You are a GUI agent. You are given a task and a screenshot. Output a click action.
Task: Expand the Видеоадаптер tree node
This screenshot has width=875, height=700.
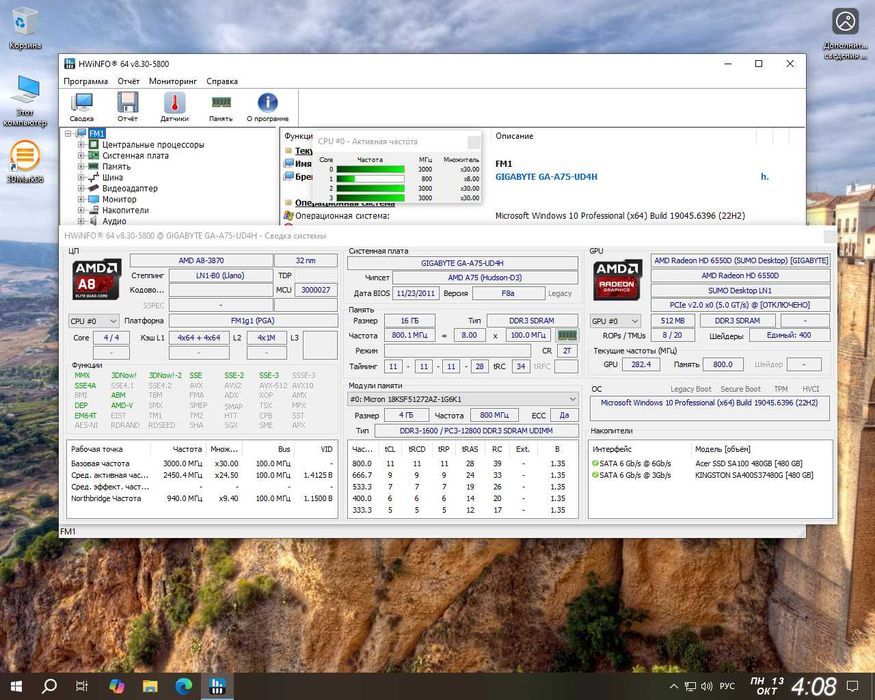coord(81,188)
